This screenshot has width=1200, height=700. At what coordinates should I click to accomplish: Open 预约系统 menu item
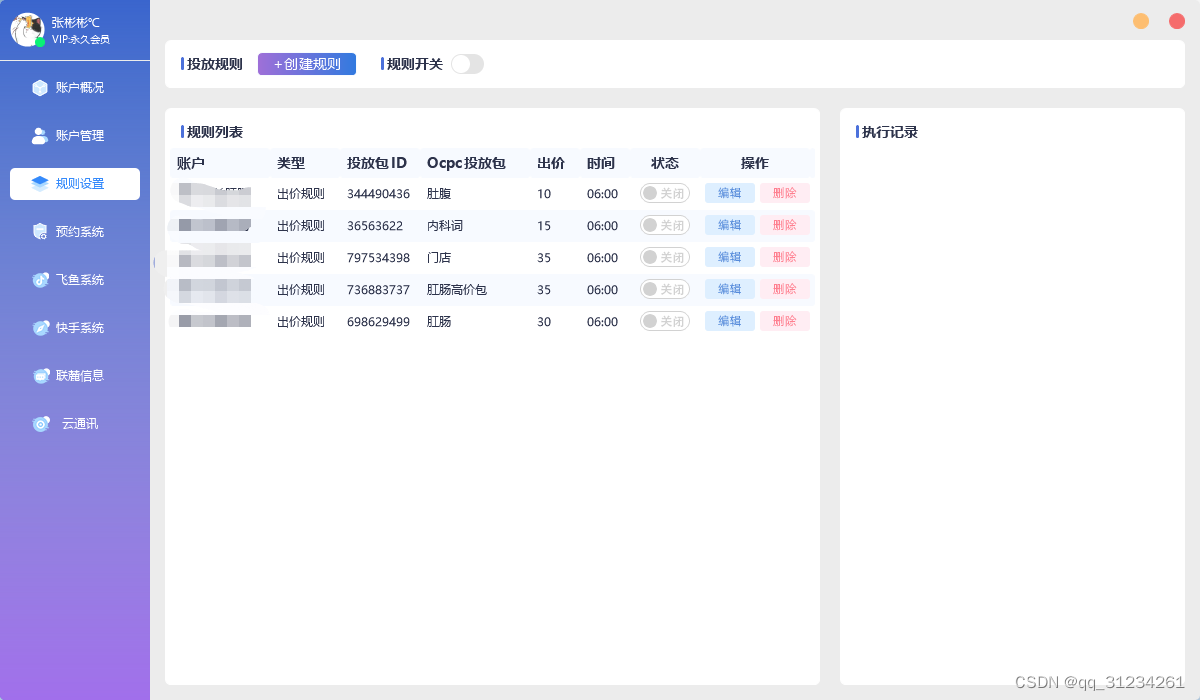click(x=75, y=232)
